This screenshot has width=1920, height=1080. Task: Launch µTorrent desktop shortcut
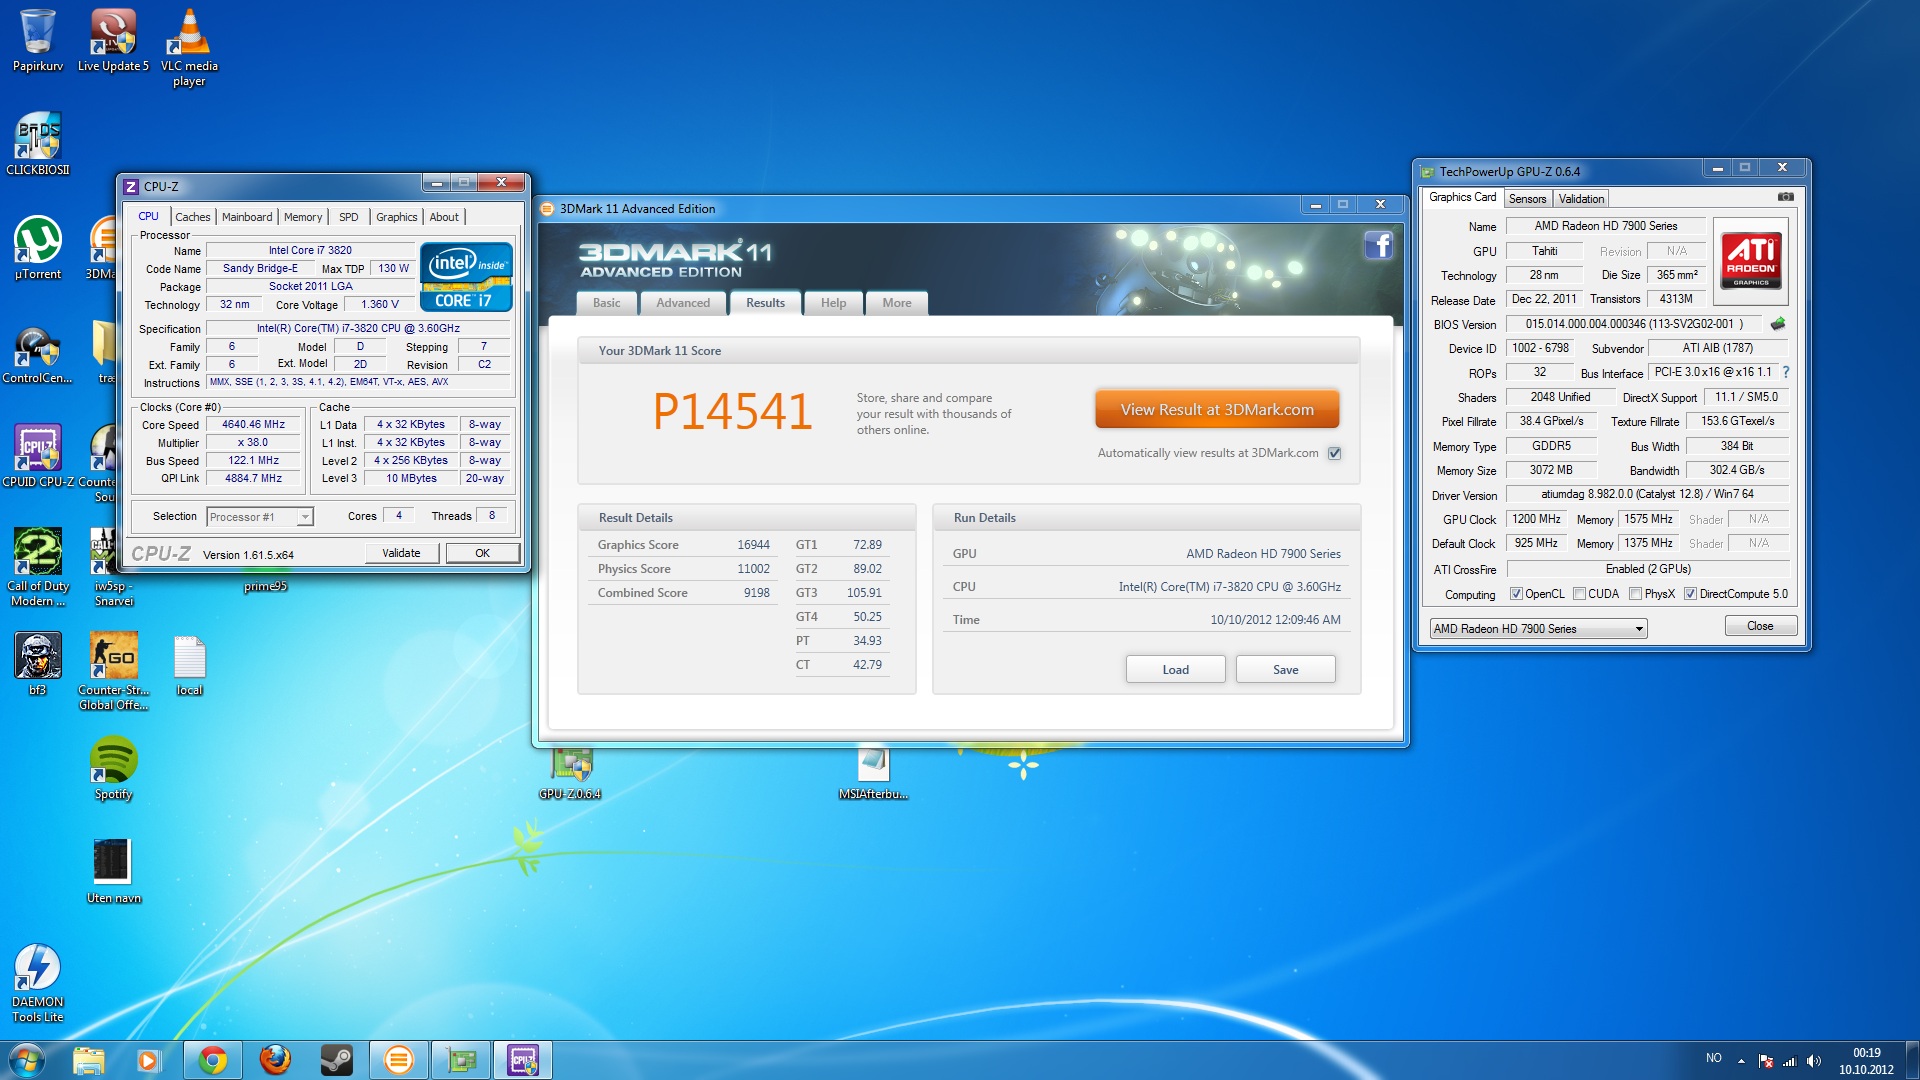(x=38, y=247)
